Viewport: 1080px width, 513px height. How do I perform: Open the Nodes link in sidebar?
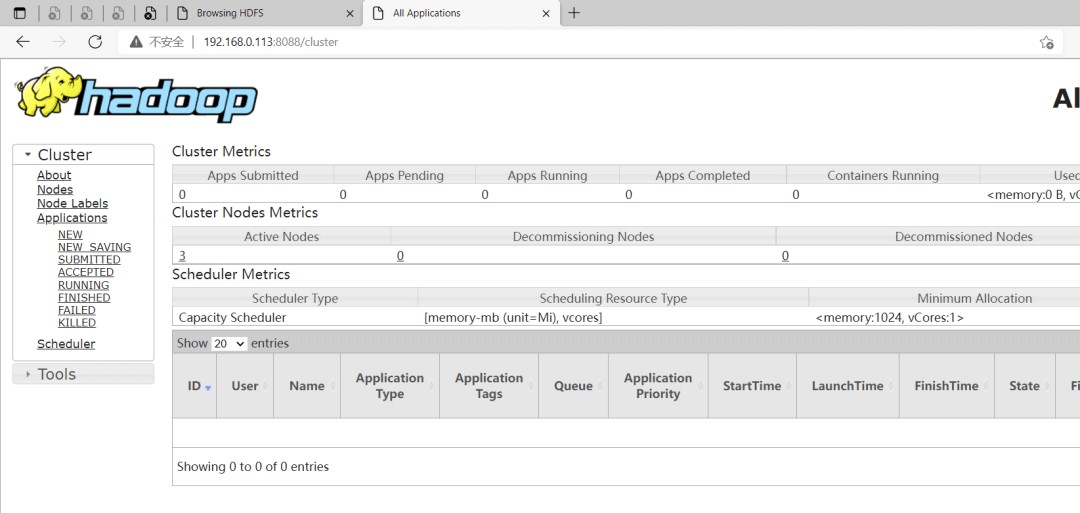point(55,190)
